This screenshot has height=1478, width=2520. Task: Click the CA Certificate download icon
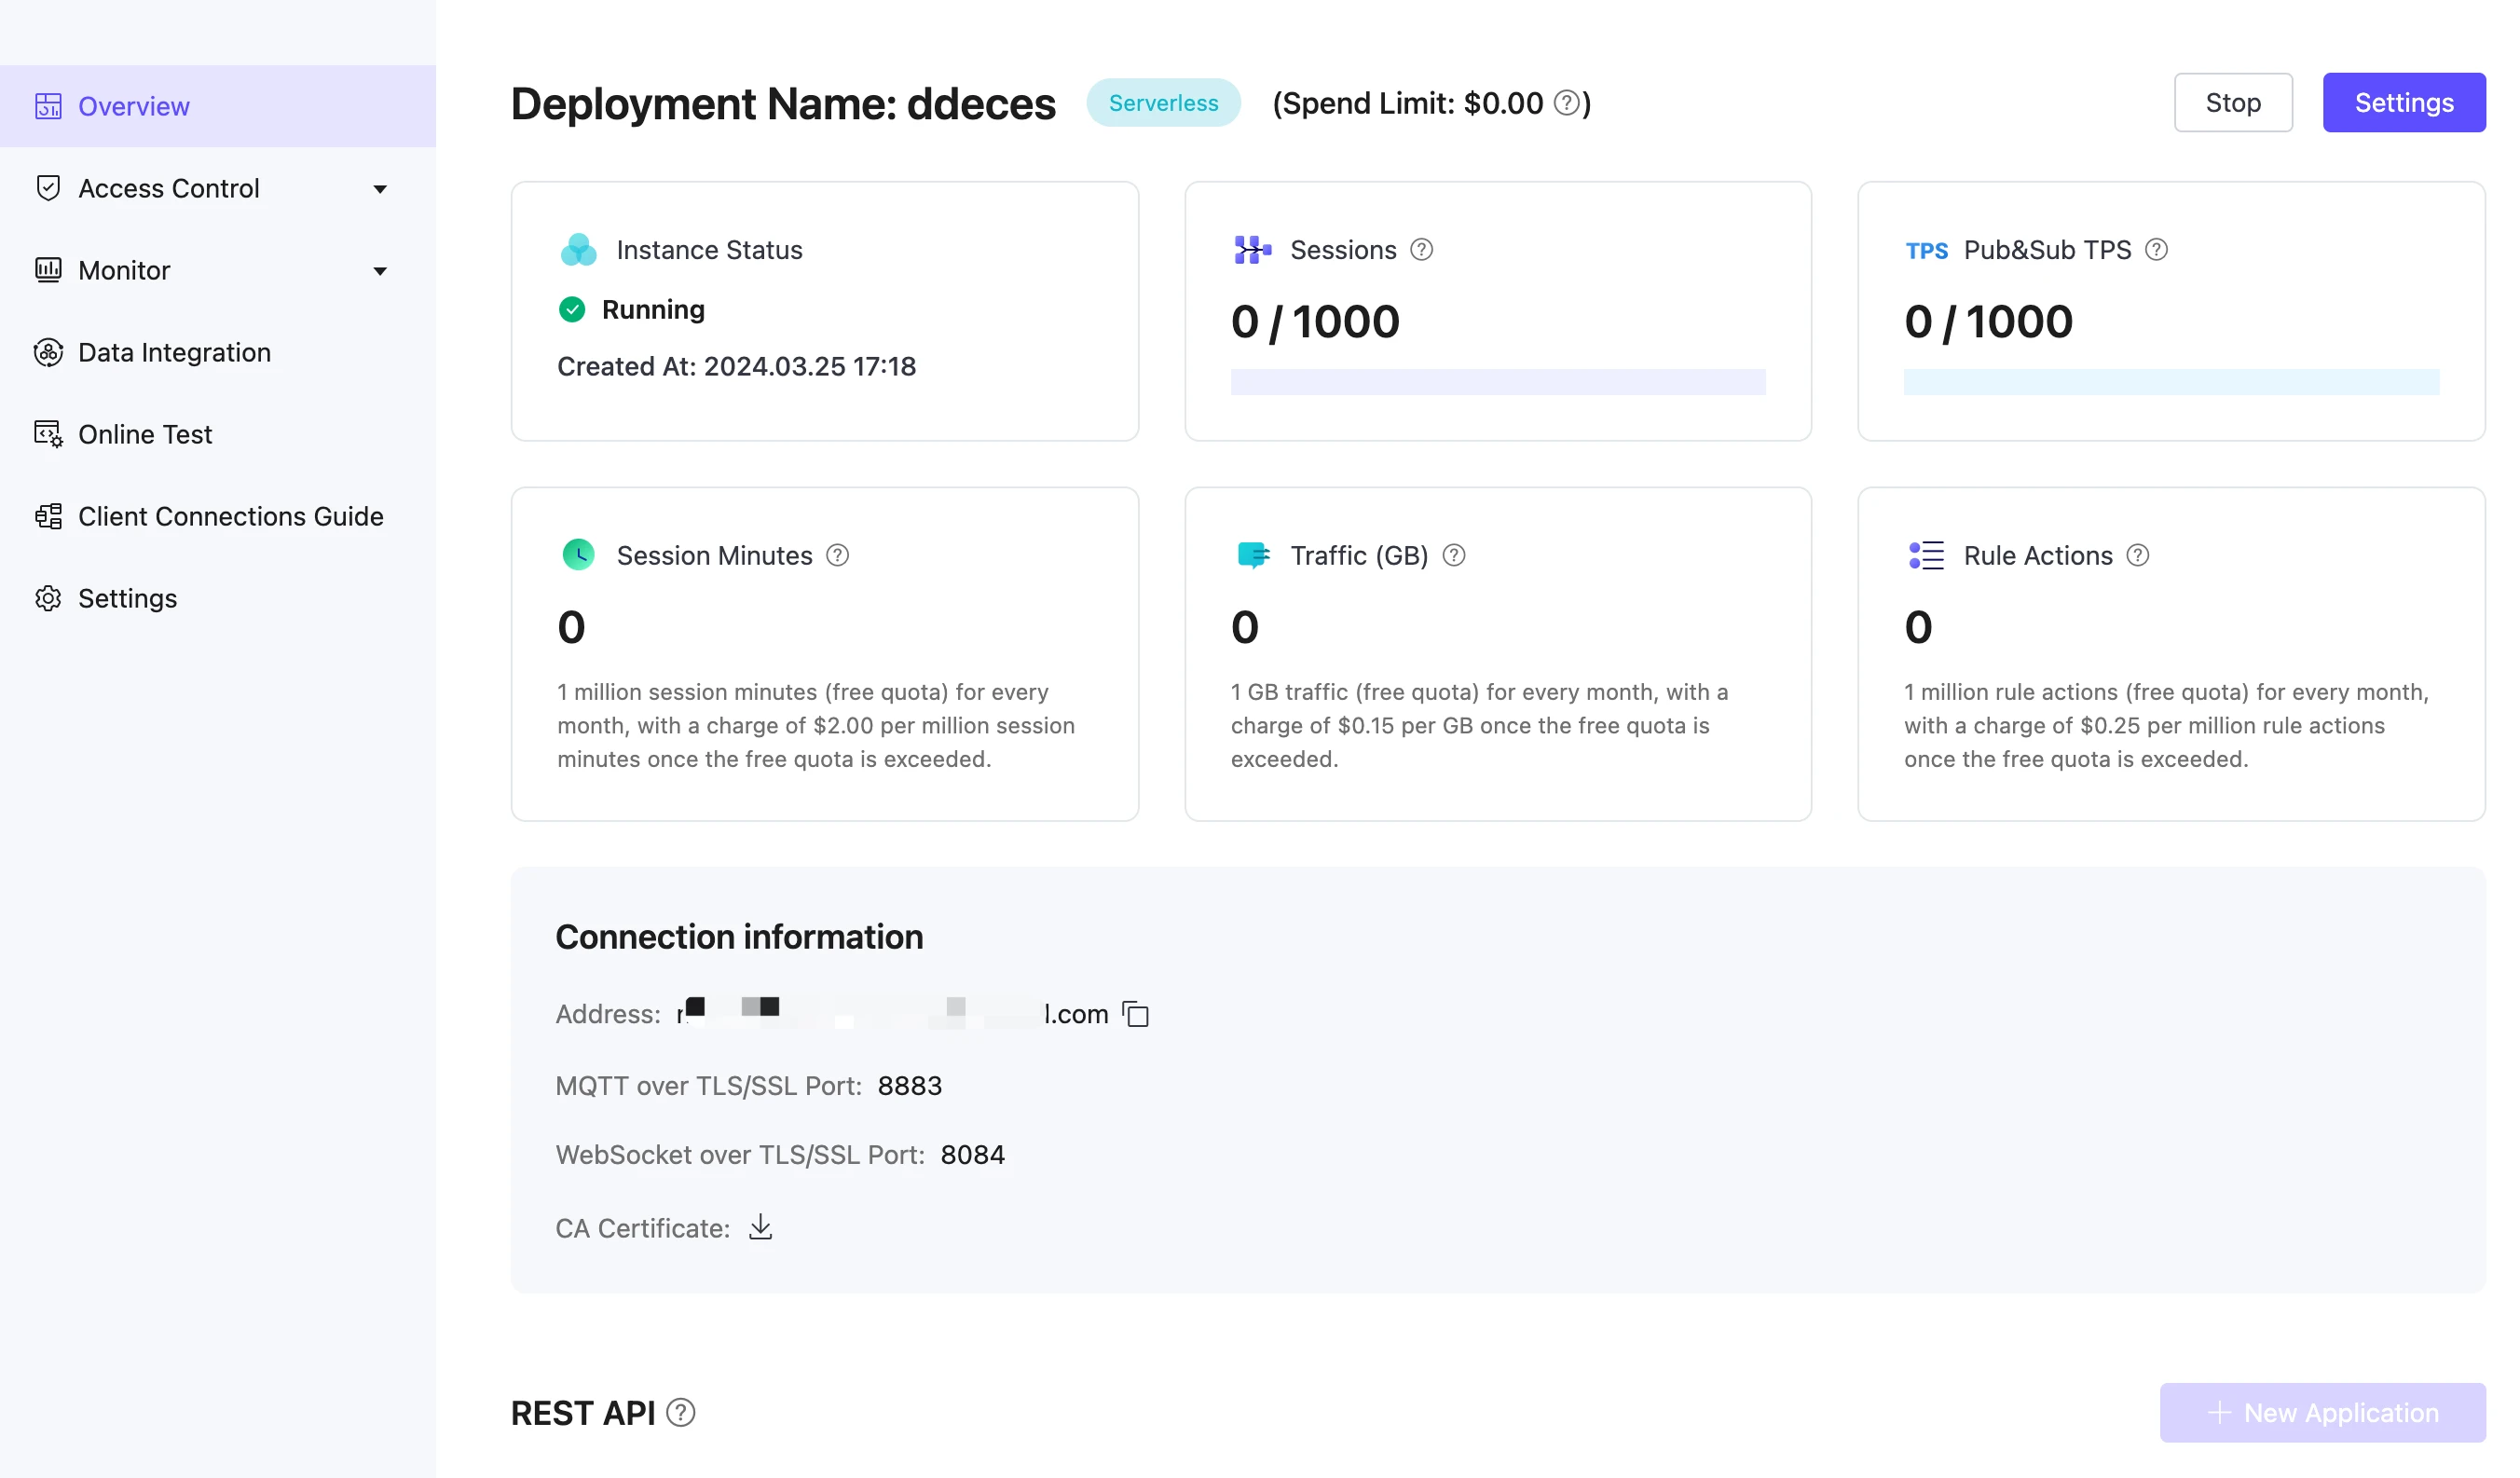(x=759, y=1226)
